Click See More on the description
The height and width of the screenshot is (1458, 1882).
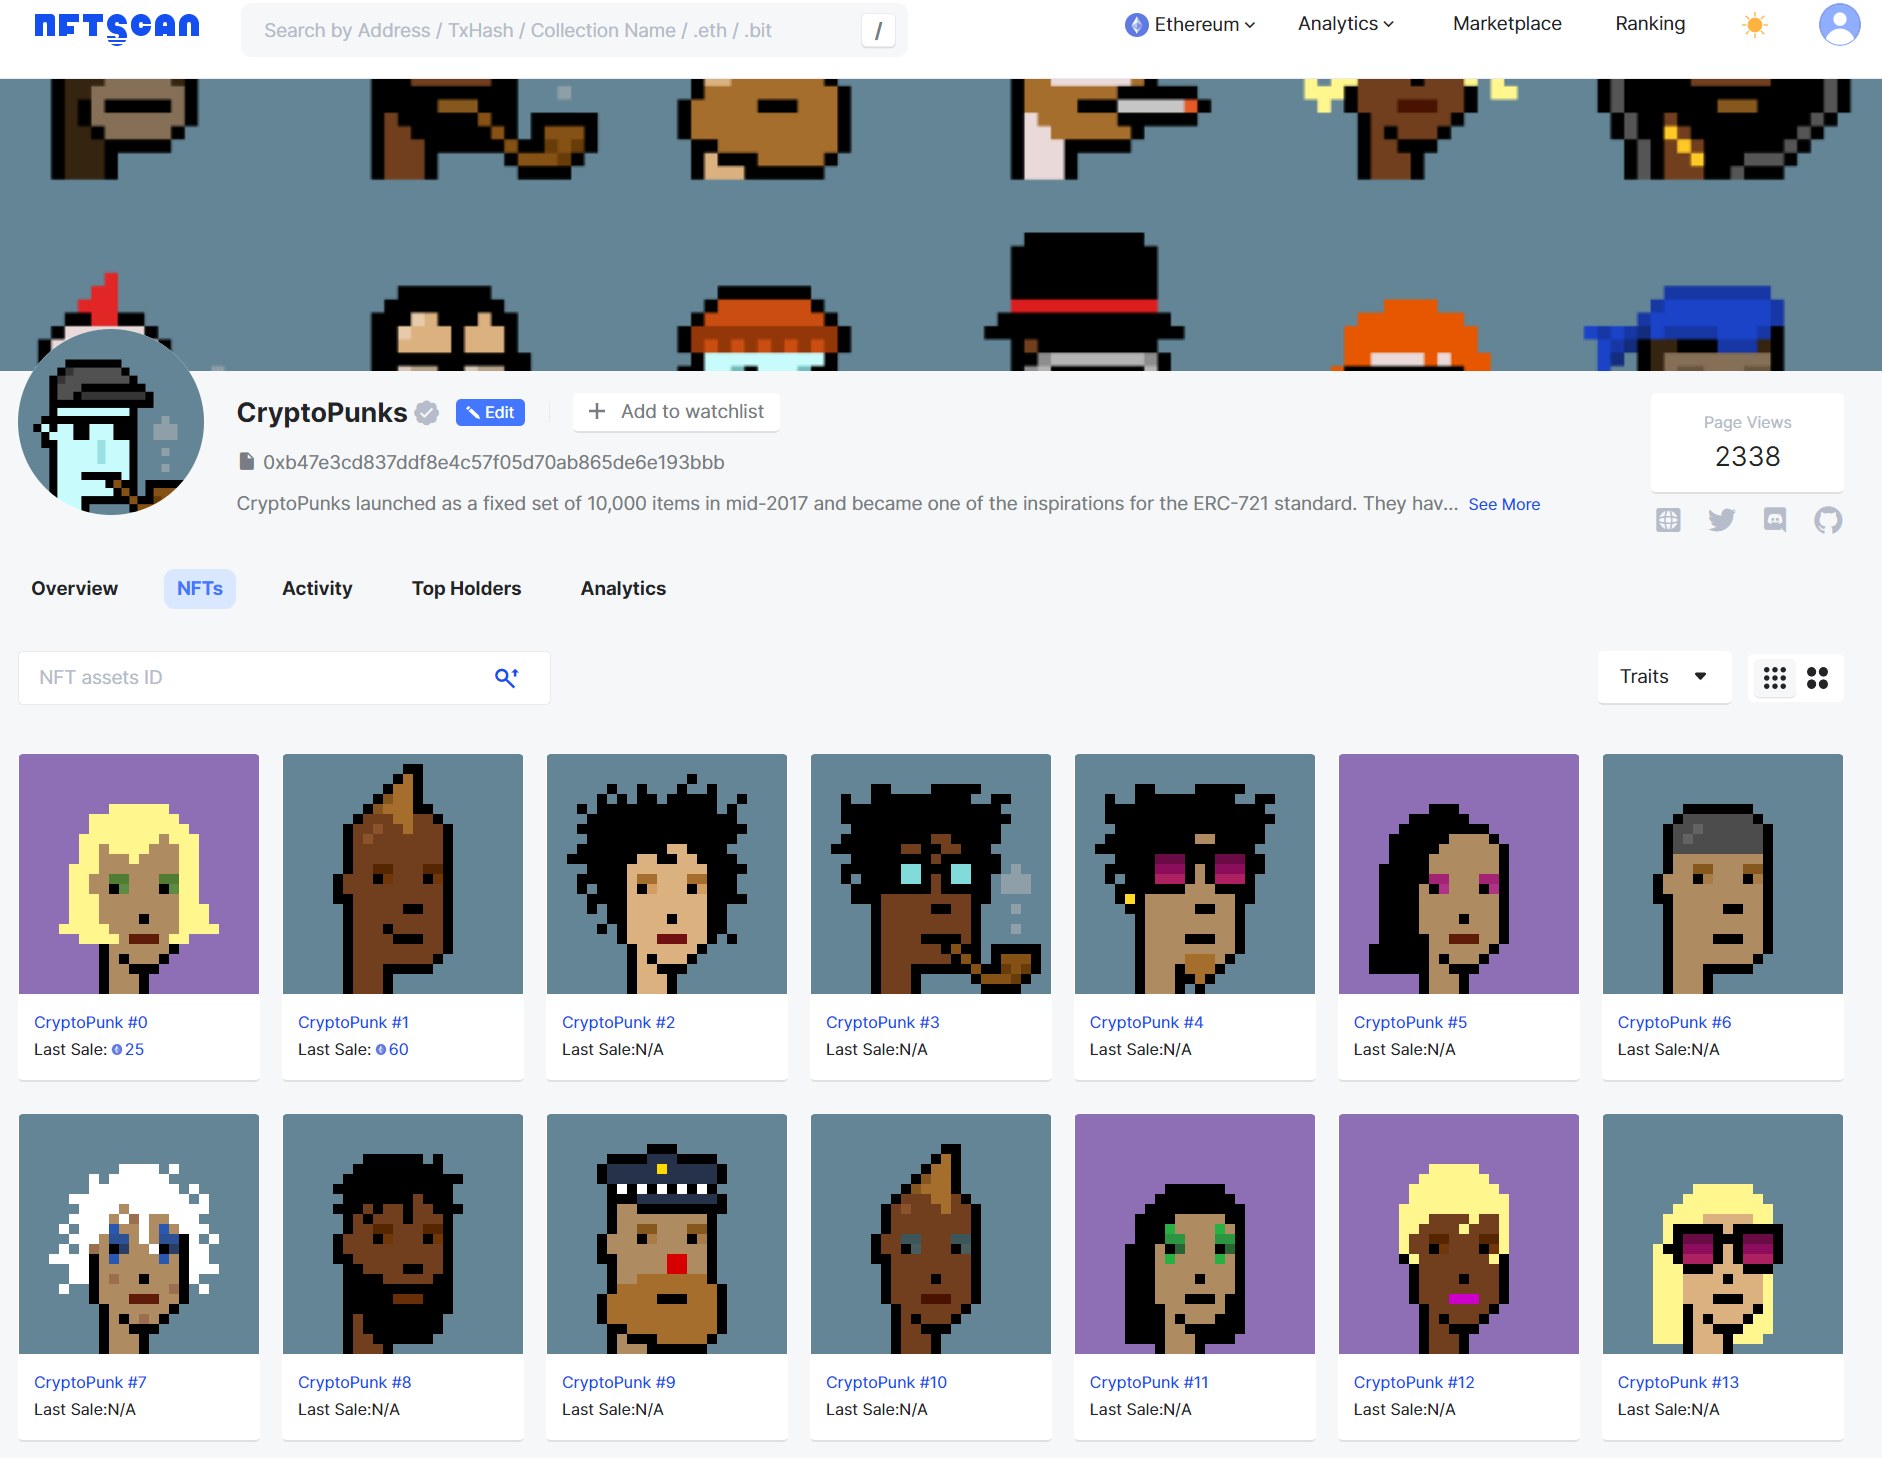(1503, 505)
